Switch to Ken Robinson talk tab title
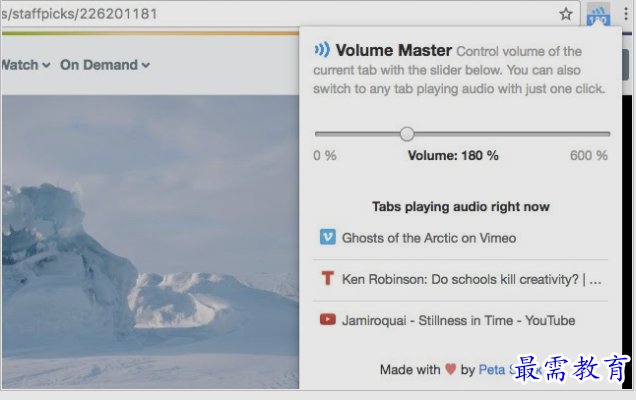Viewport: 636px width, 400px height. tap(472, 279)
